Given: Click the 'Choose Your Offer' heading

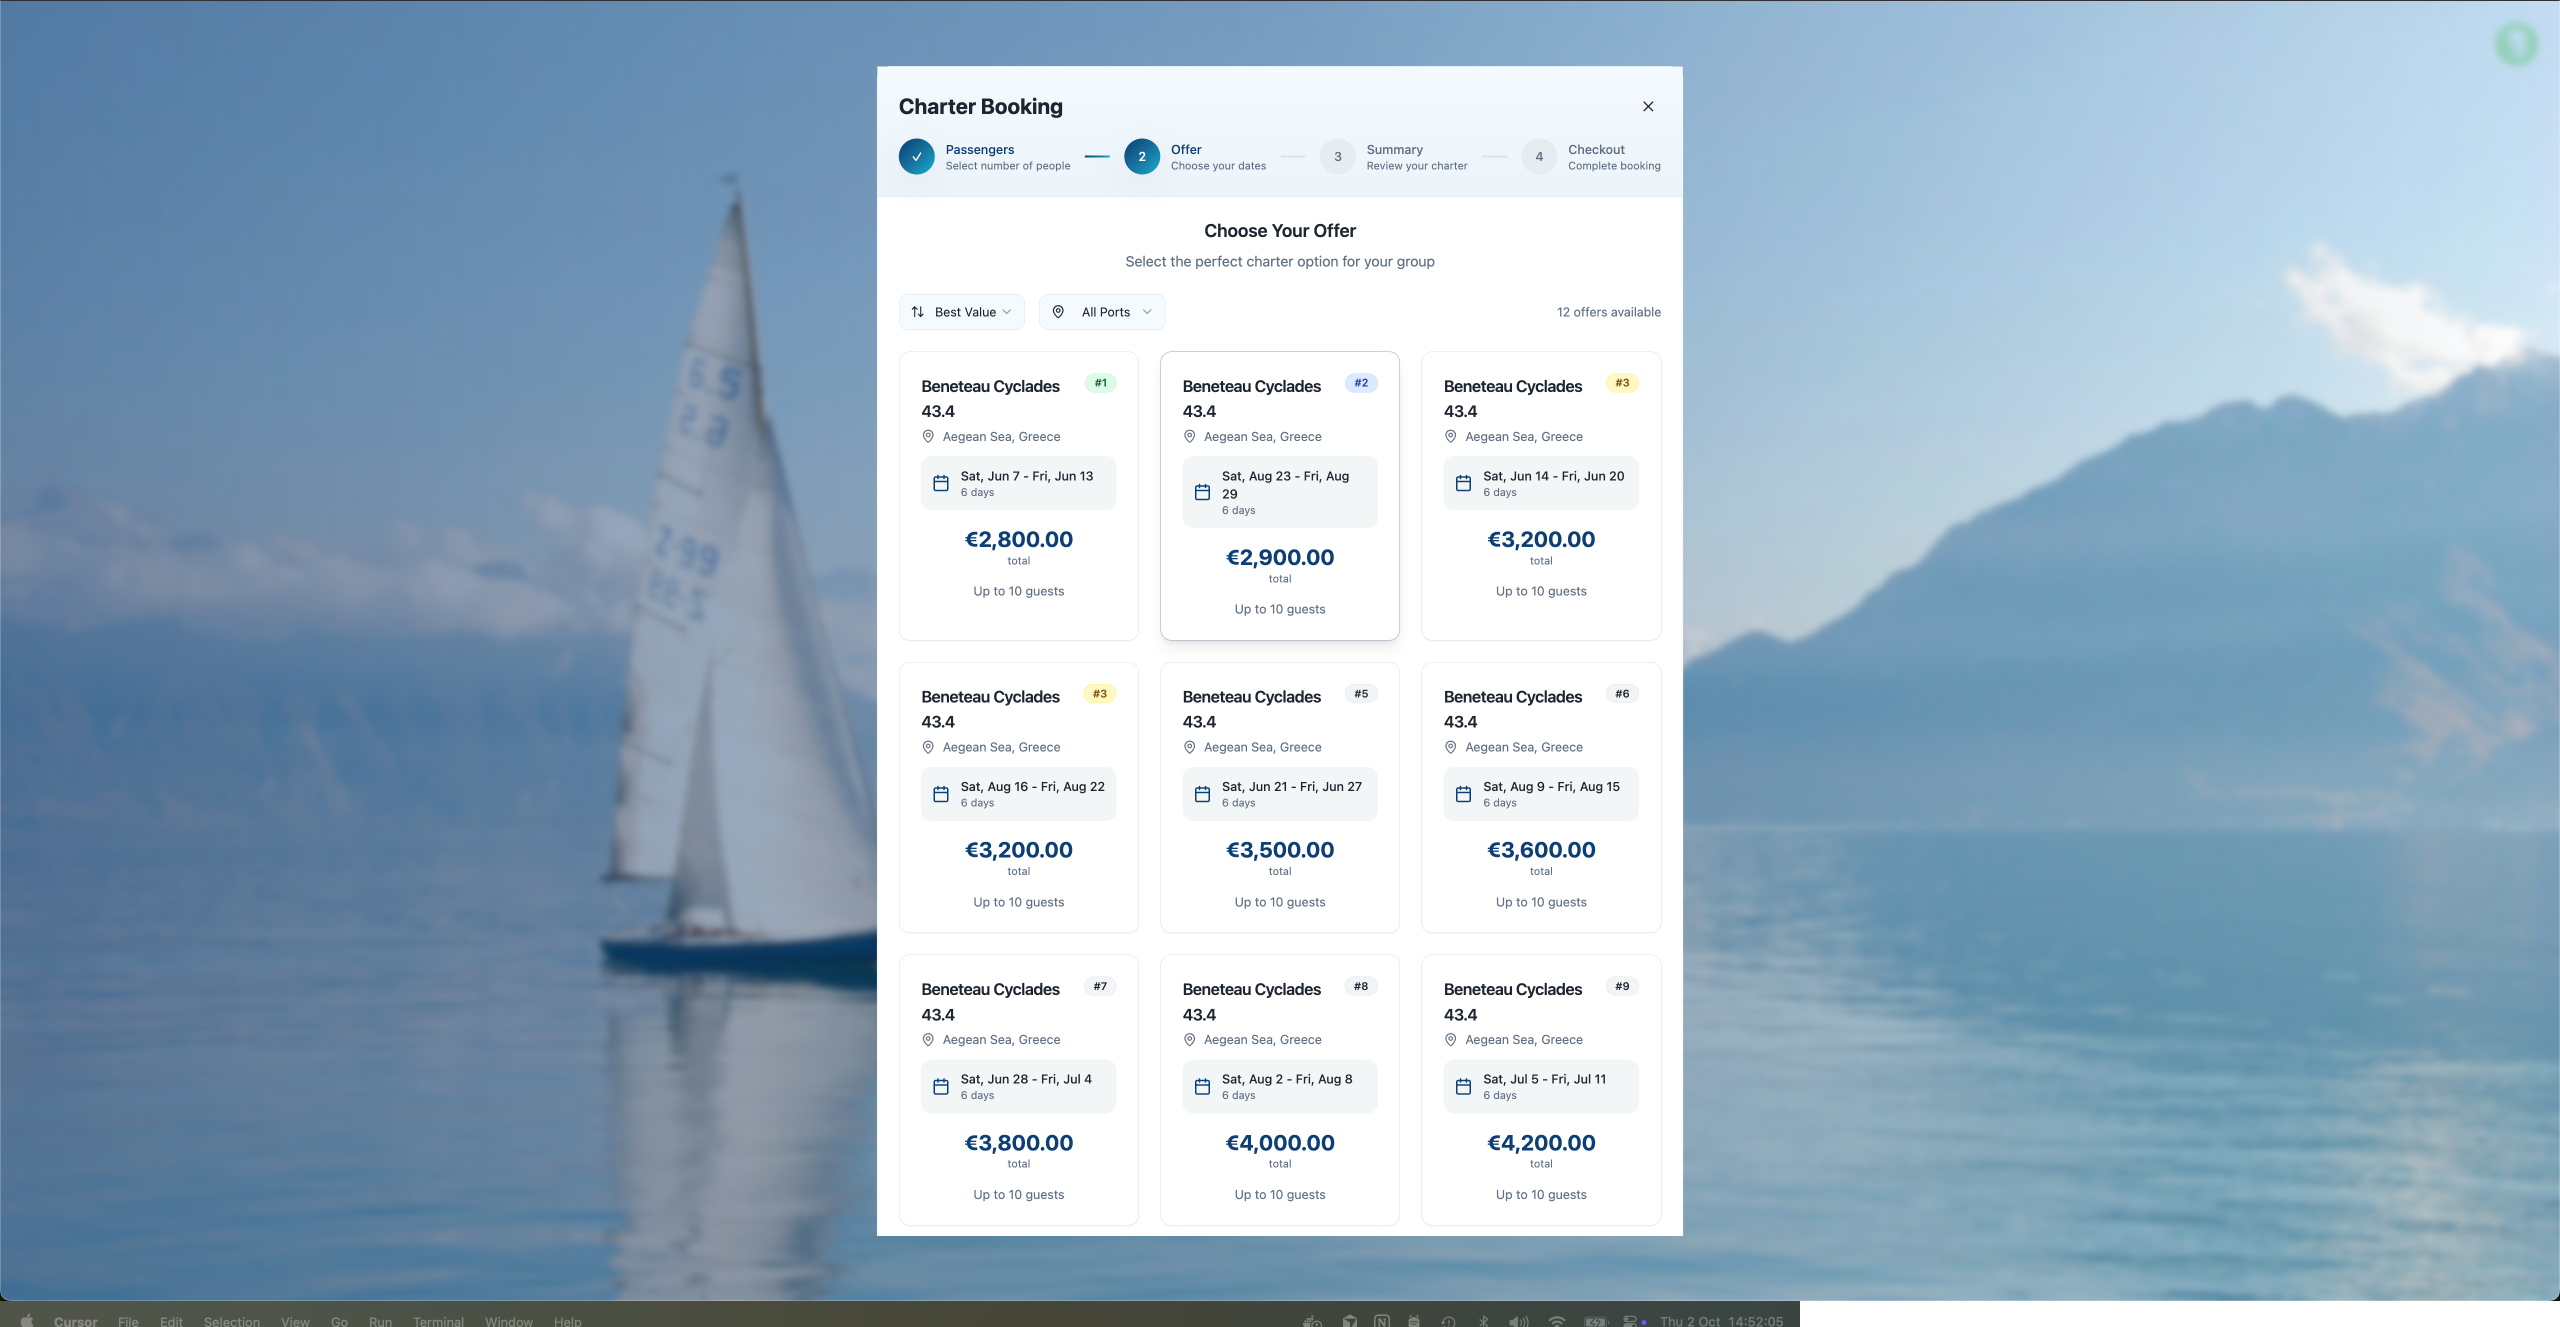Looking at the screenshot, I should point(1279,231).
